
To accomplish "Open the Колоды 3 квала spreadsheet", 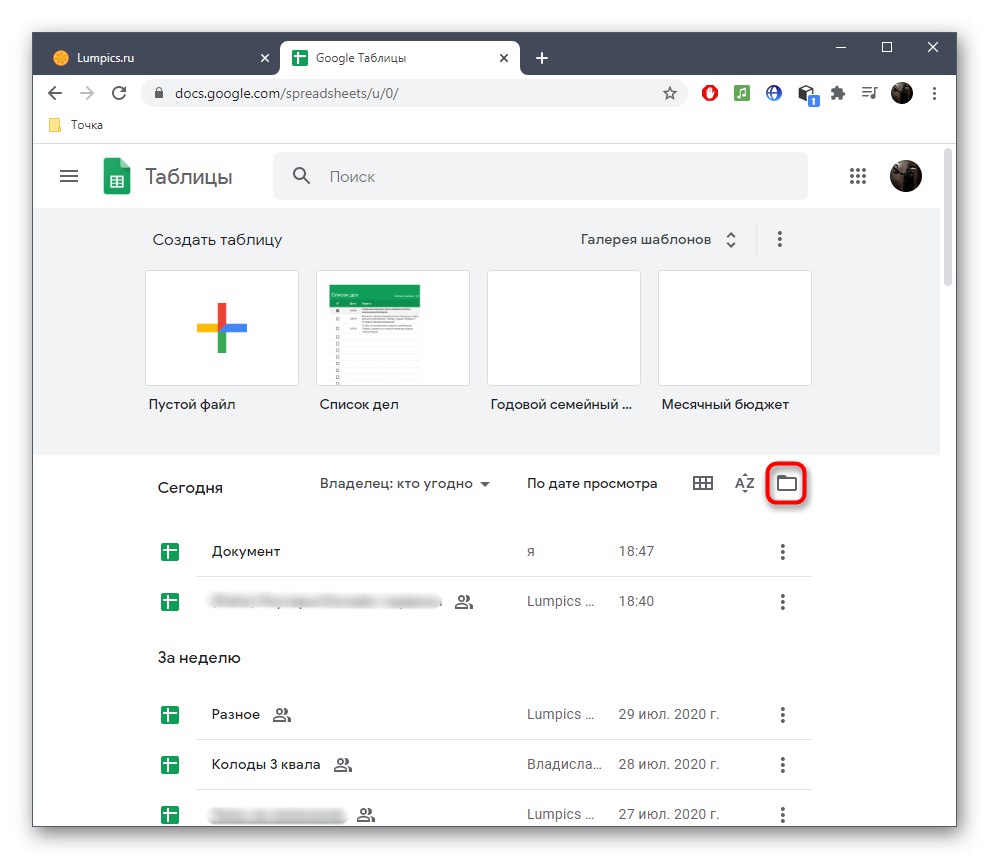I will click(x=266, y=764).
